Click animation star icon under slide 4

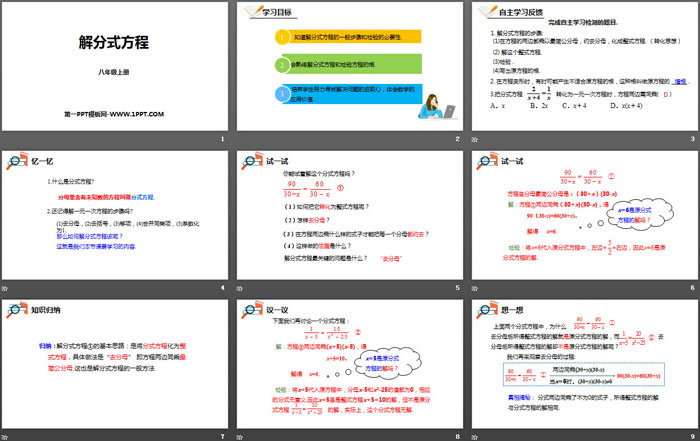(4, 288)
